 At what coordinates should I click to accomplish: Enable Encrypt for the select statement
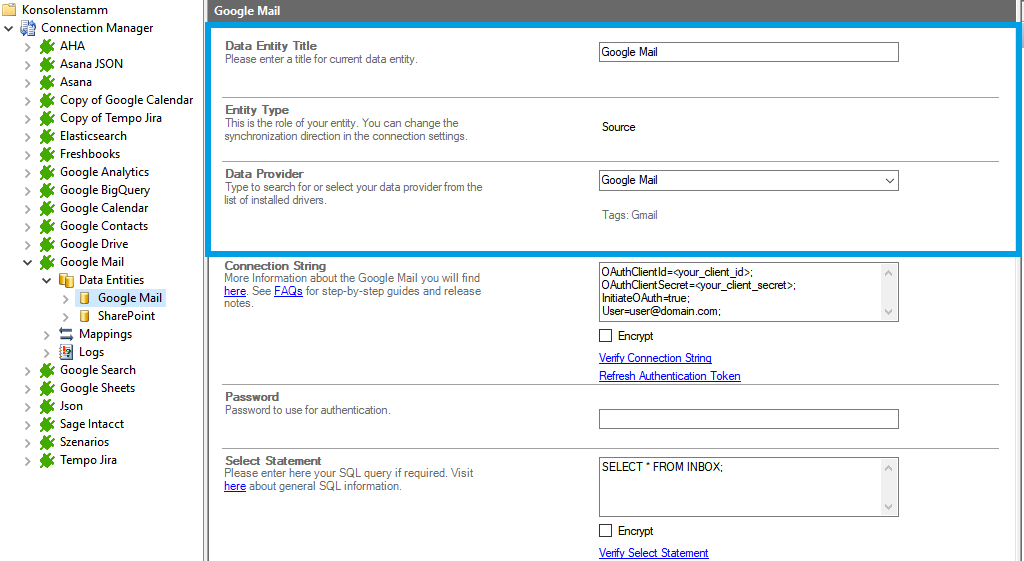click(605, 531)
